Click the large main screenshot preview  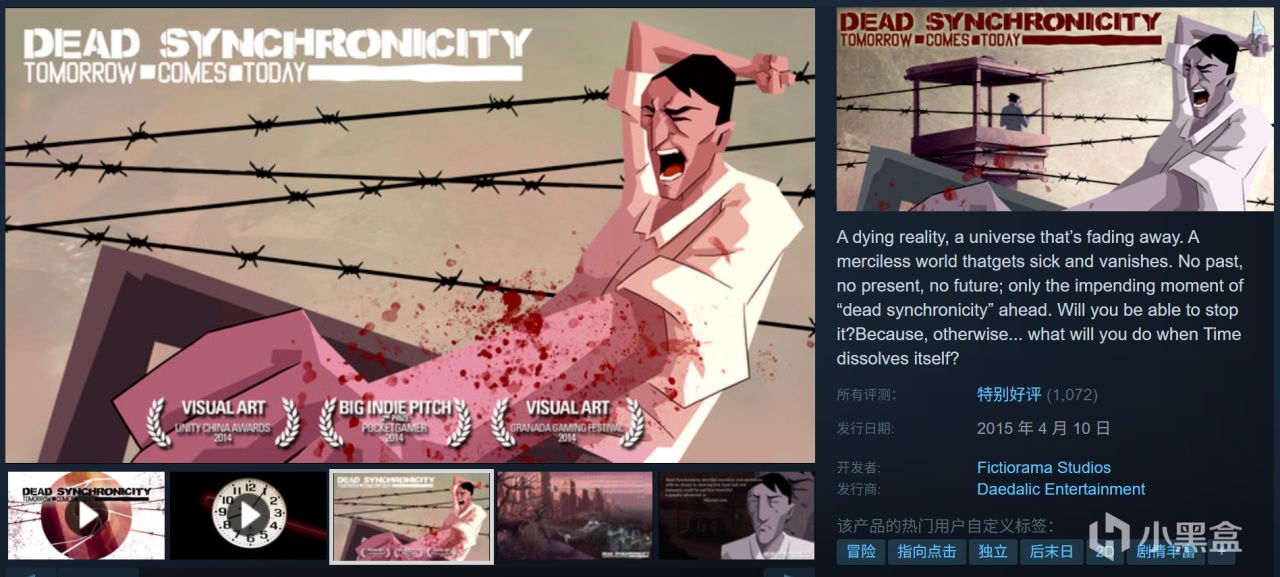410,236
